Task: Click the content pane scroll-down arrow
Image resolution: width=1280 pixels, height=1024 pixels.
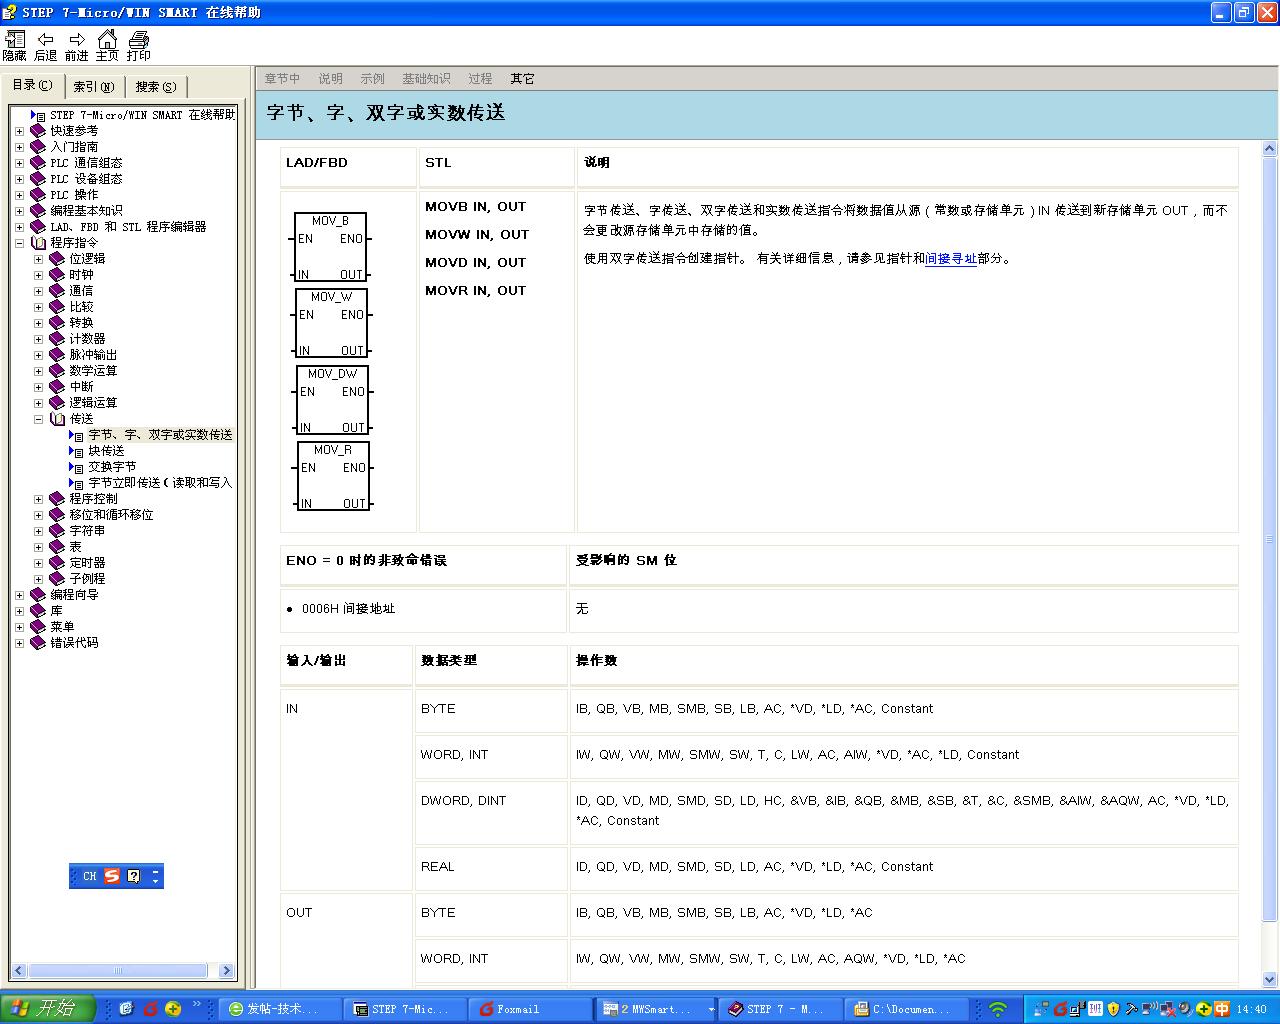Action: pos(1270,980)
